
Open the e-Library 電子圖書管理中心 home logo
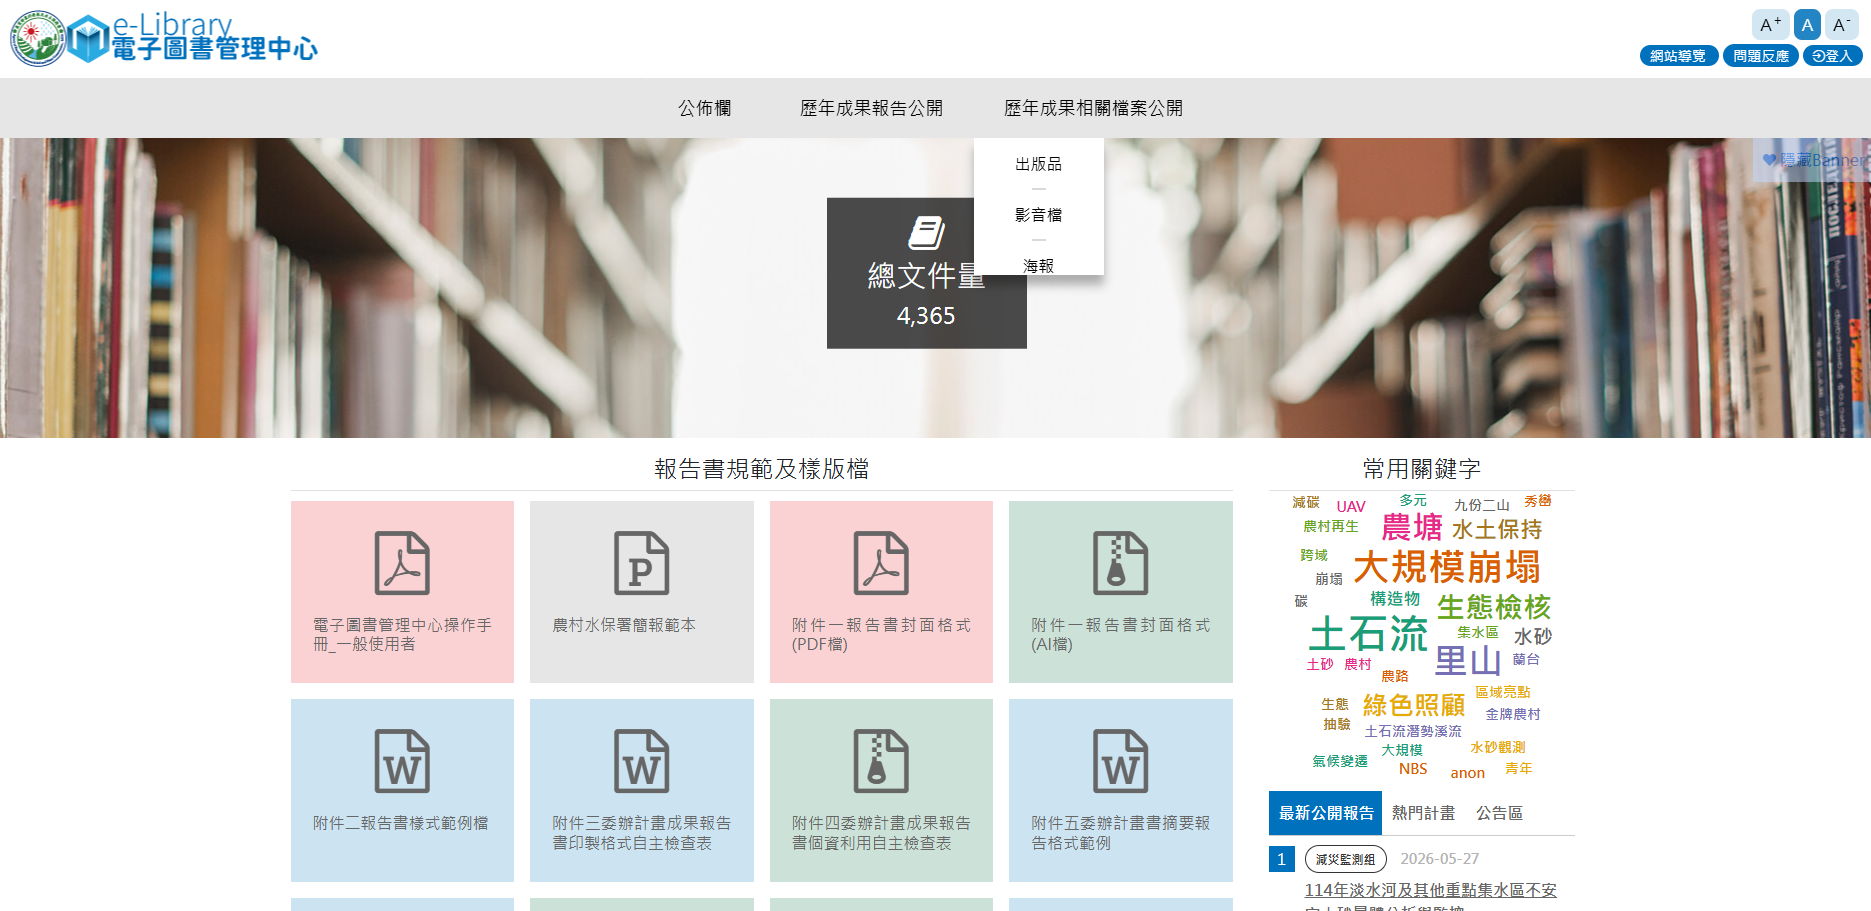[164, 38]
